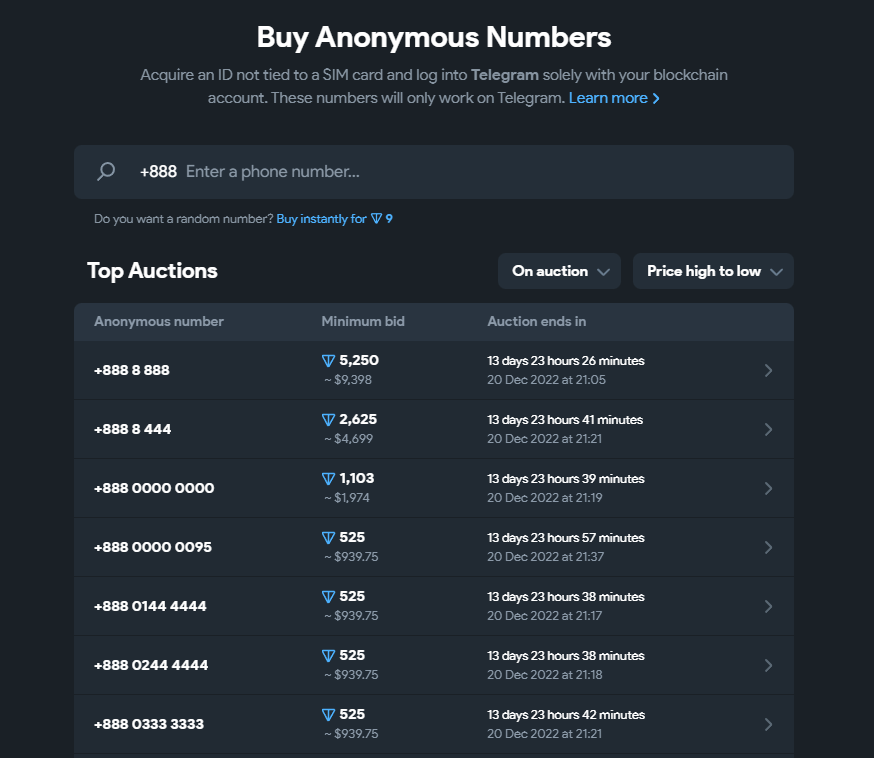Sort by the Minimum bid column header

[363, 322]
